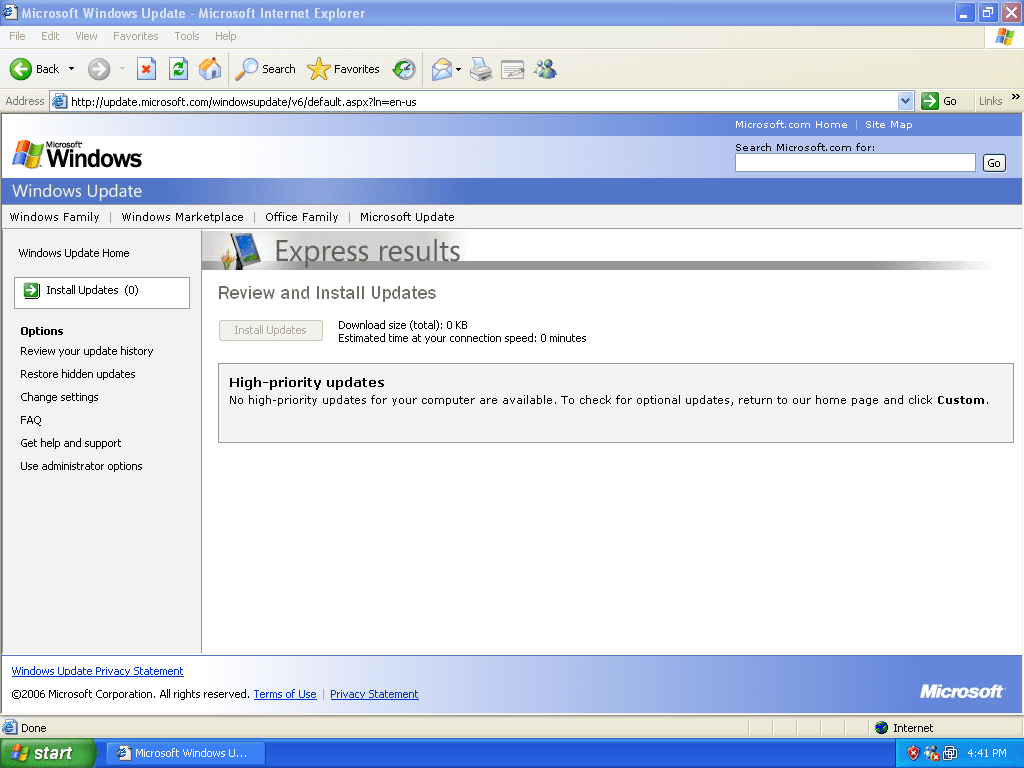Print the page with the printer icon

481,69
